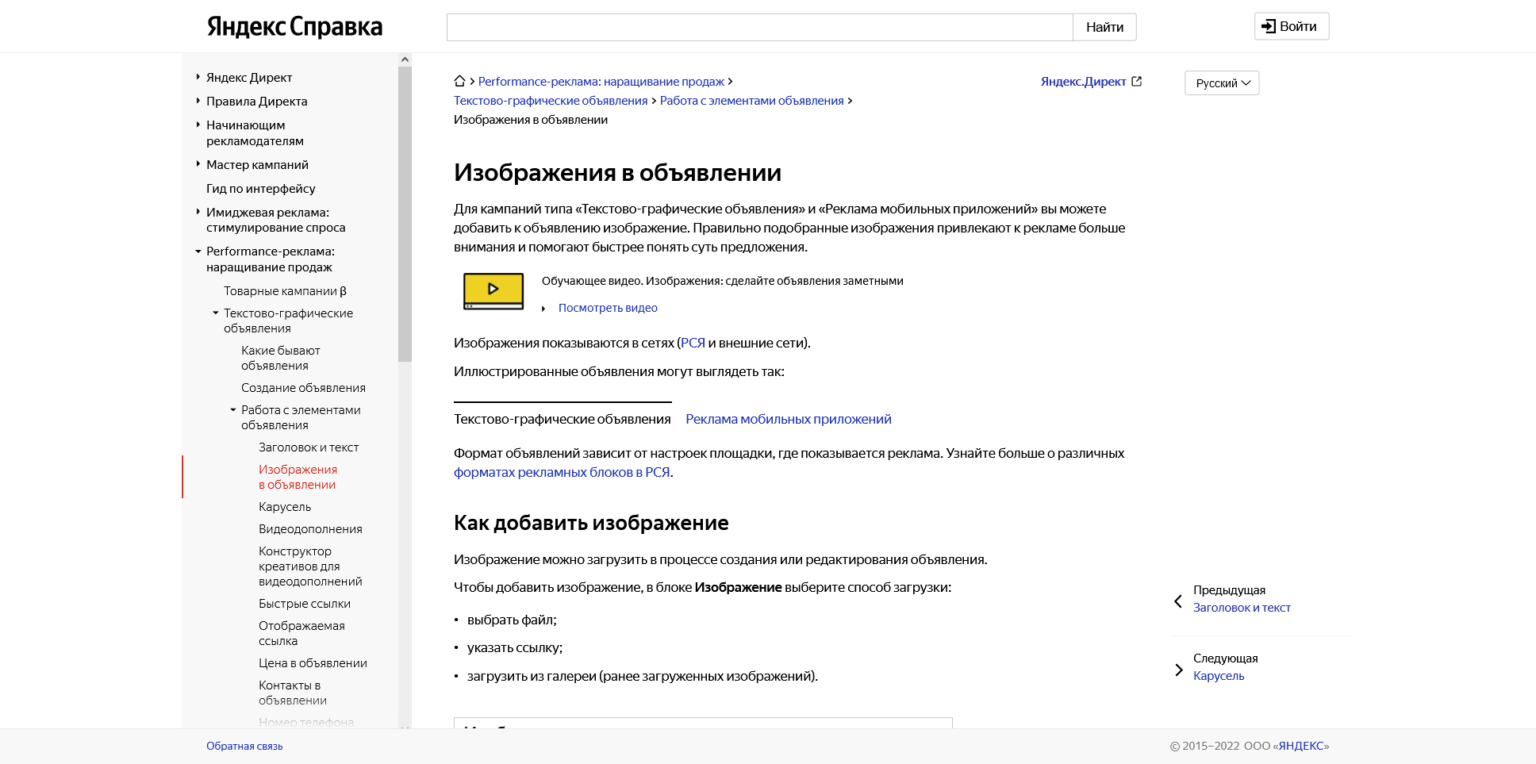Expand Начинающим рекламодателям section
The width and height of the screenshot is (1536, 764).
pyautogui.click(x=198, y=125)
